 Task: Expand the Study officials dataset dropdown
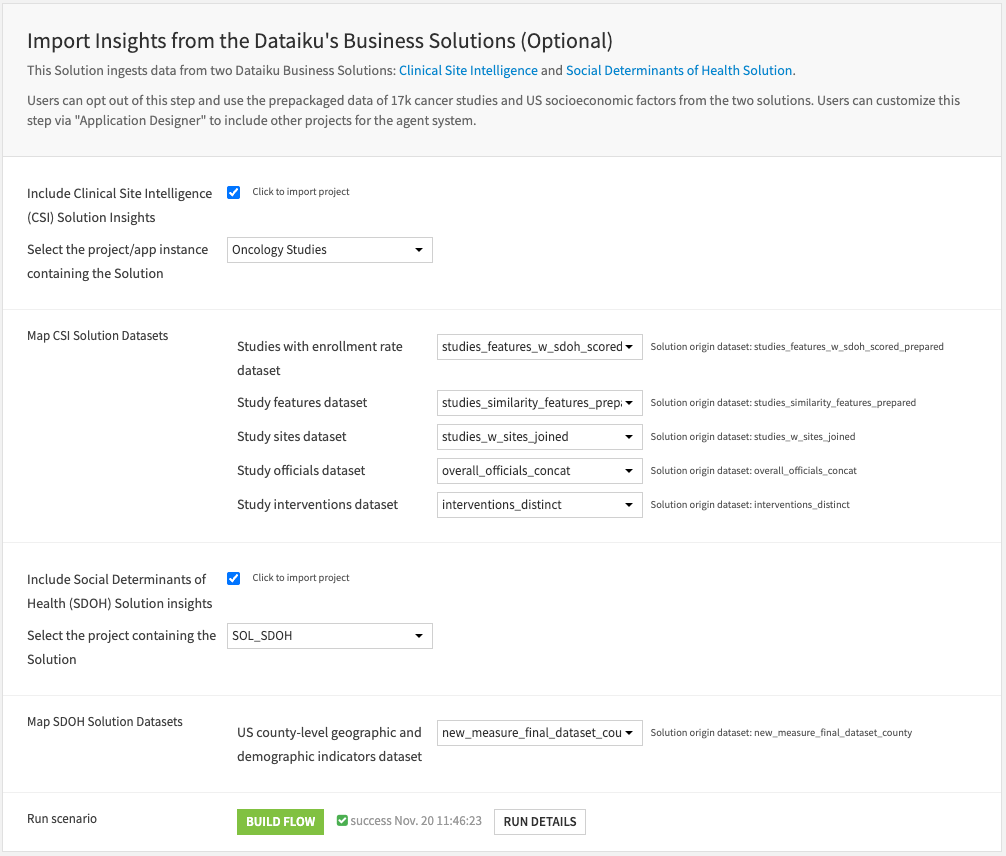[x=540, y=471]
